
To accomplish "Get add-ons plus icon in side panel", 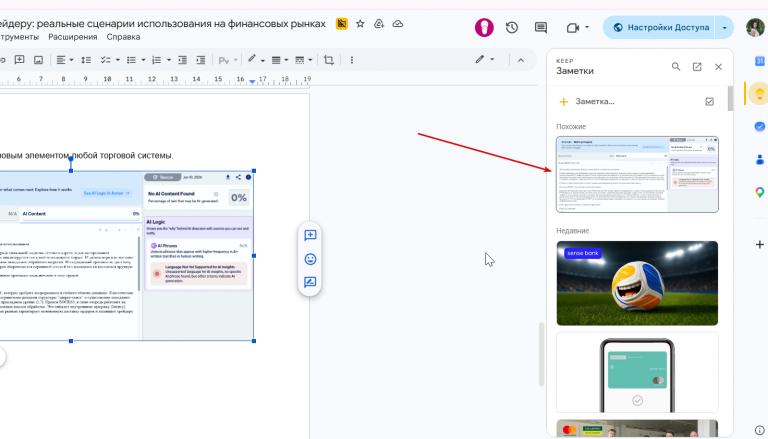I will pos(759,244).
